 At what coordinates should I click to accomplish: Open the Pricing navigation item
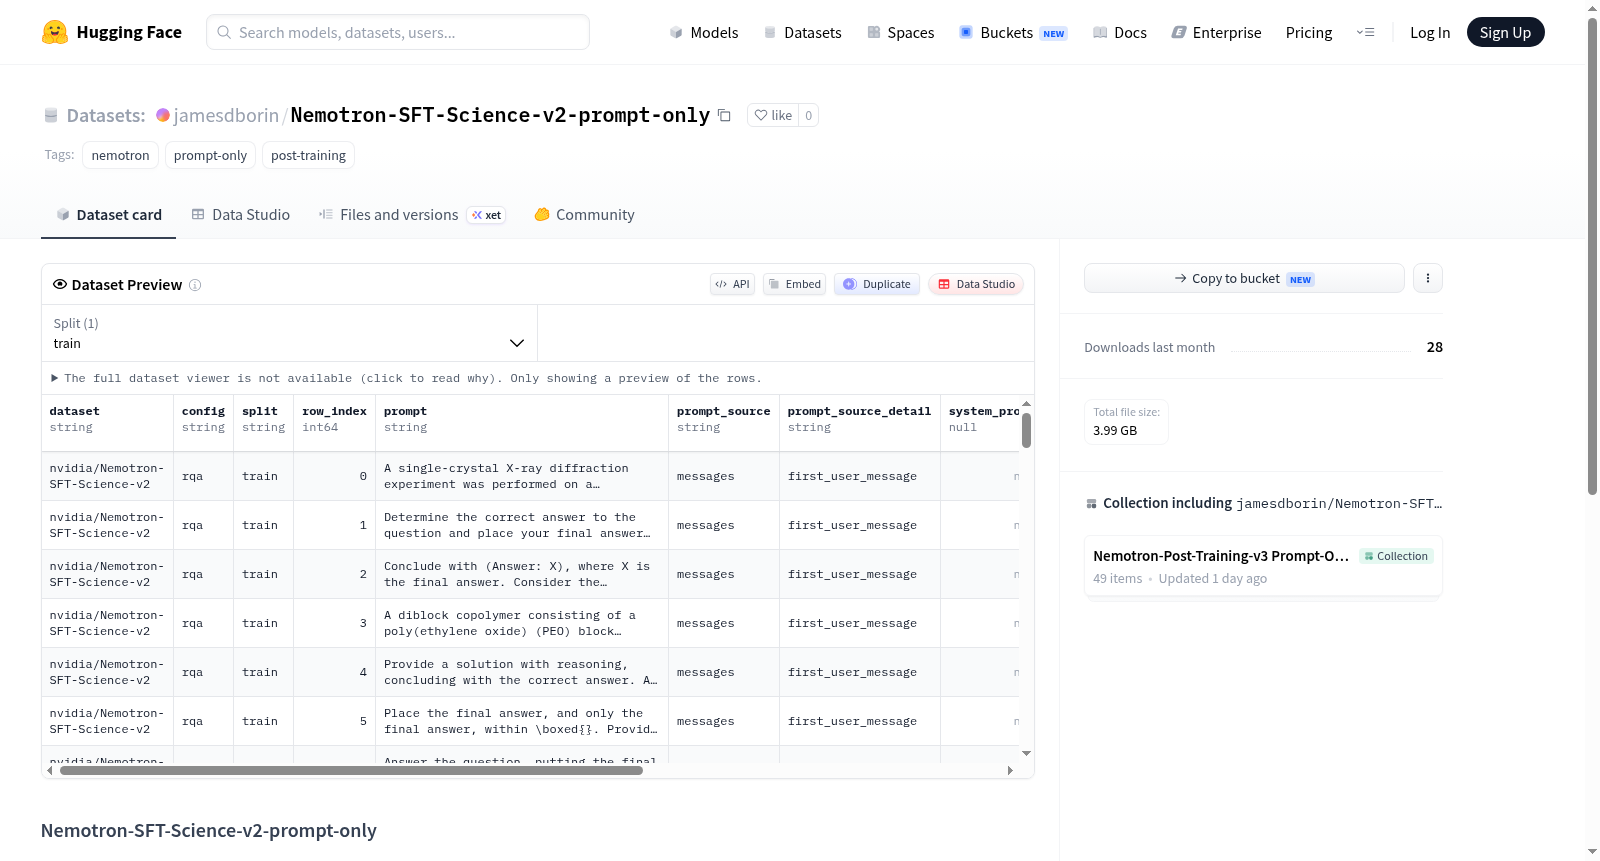(x=1309, y=32)
